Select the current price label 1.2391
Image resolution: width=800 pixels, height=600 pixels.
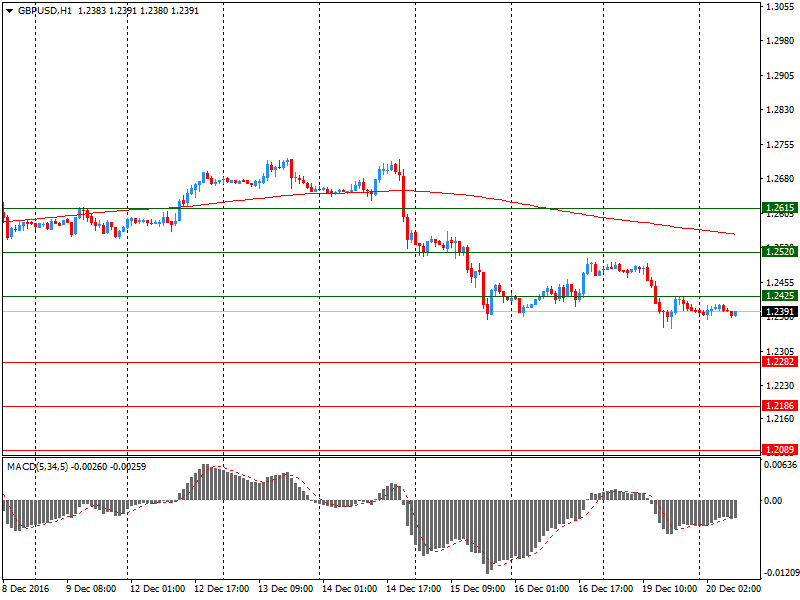click(780, 312)
